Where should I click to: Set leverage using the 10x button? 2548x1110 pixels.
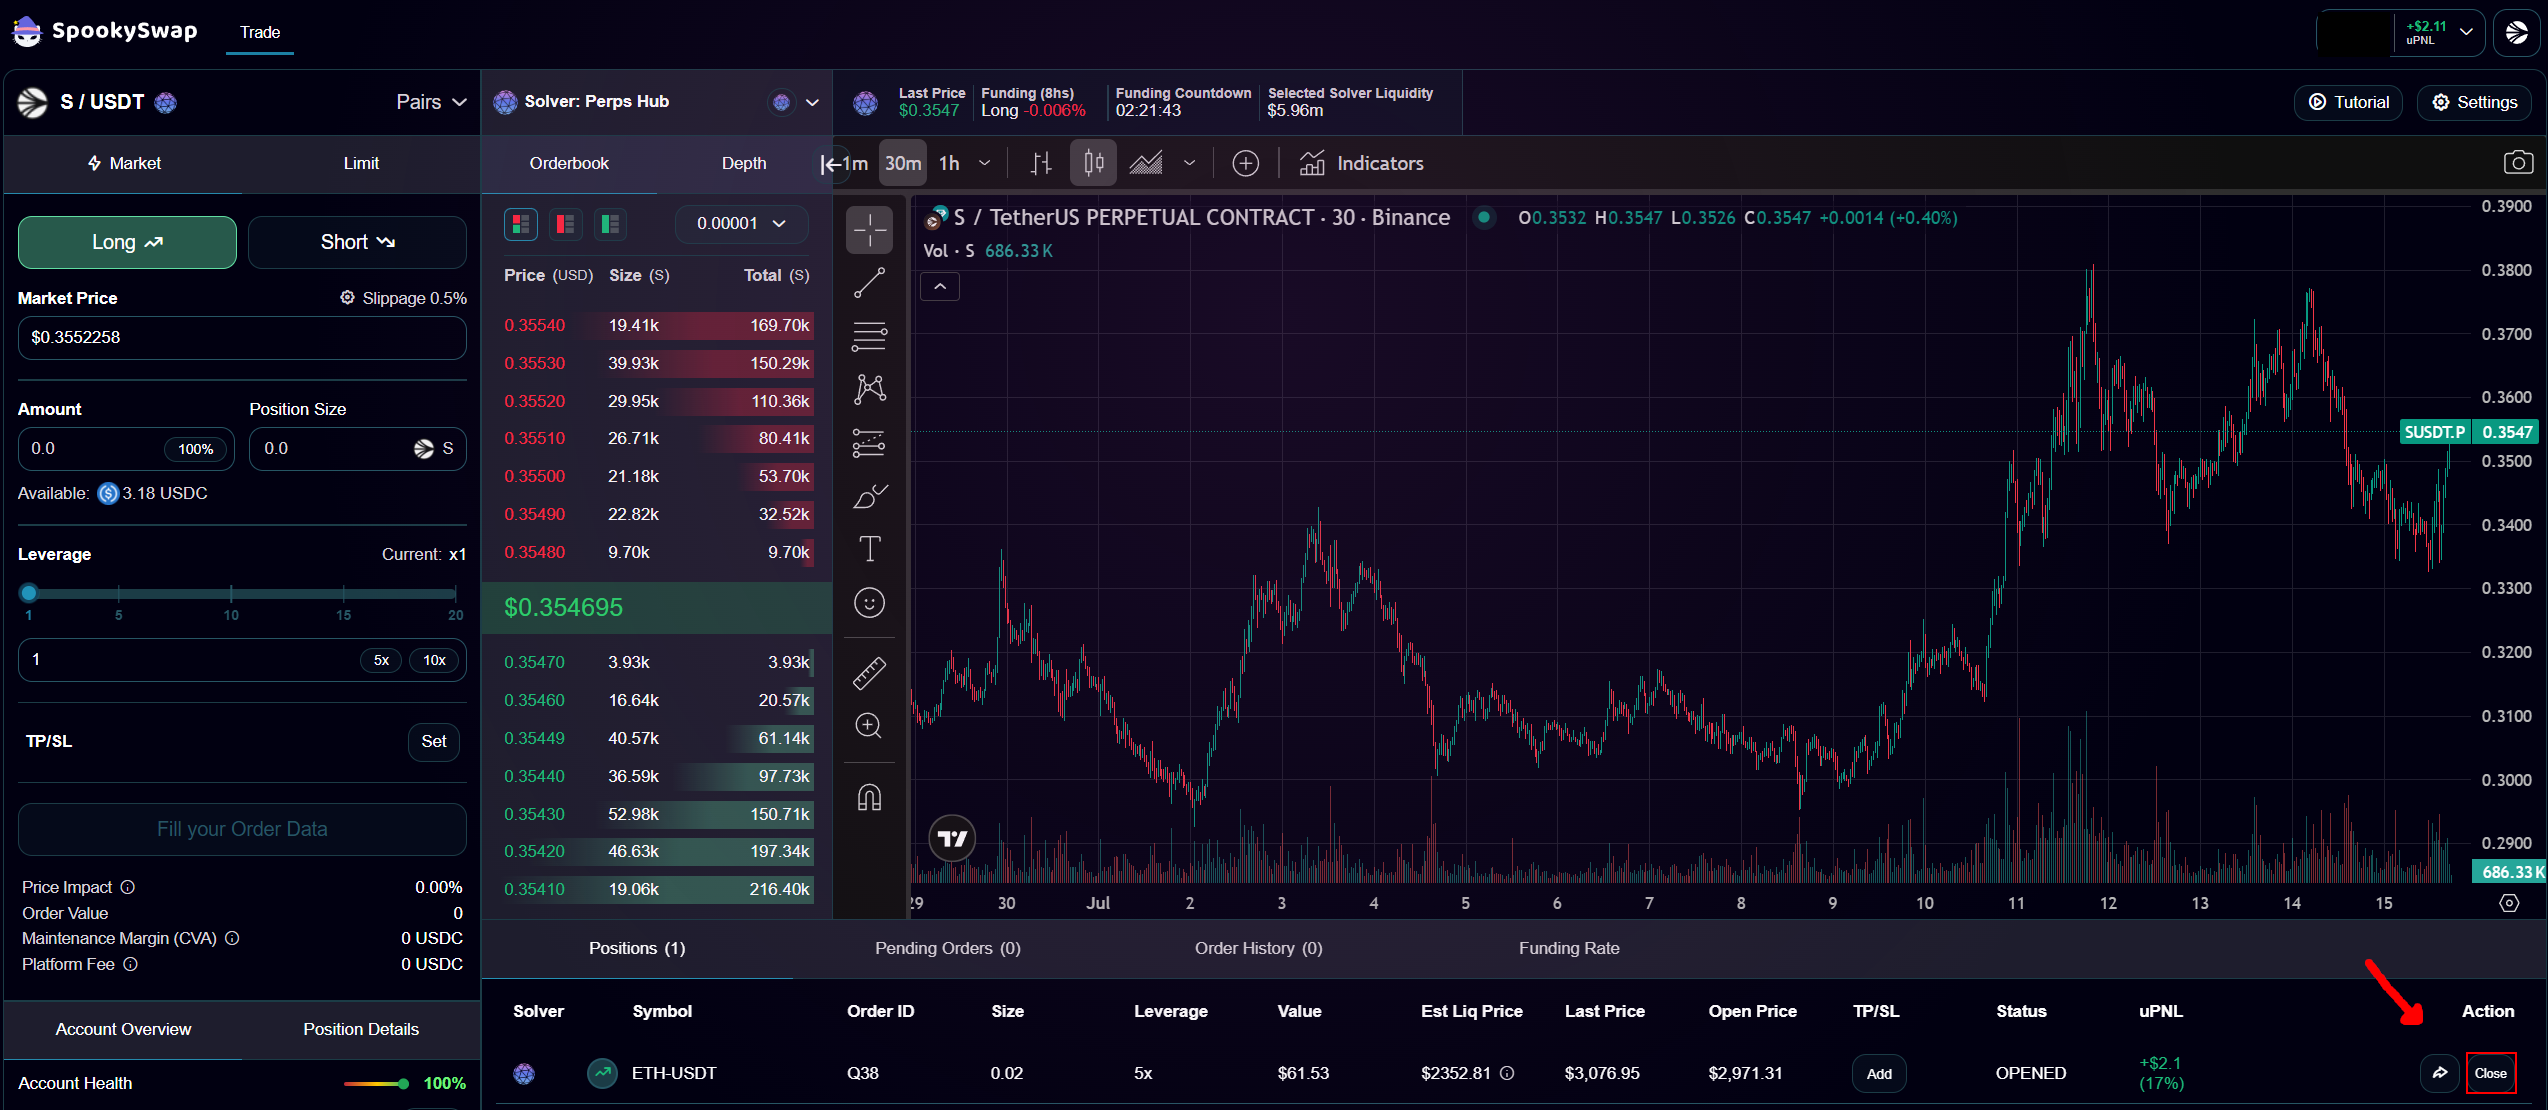tap(434, 660)
